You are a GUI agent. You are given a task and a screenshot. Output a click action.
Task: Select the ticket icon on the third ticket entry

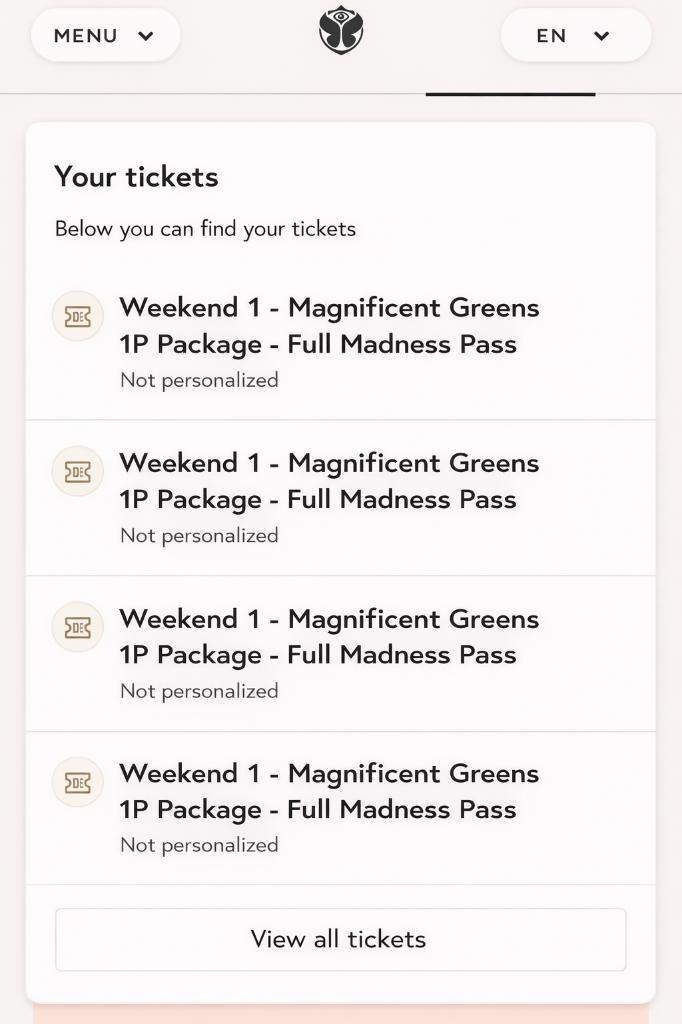click(x=77, y=627)
